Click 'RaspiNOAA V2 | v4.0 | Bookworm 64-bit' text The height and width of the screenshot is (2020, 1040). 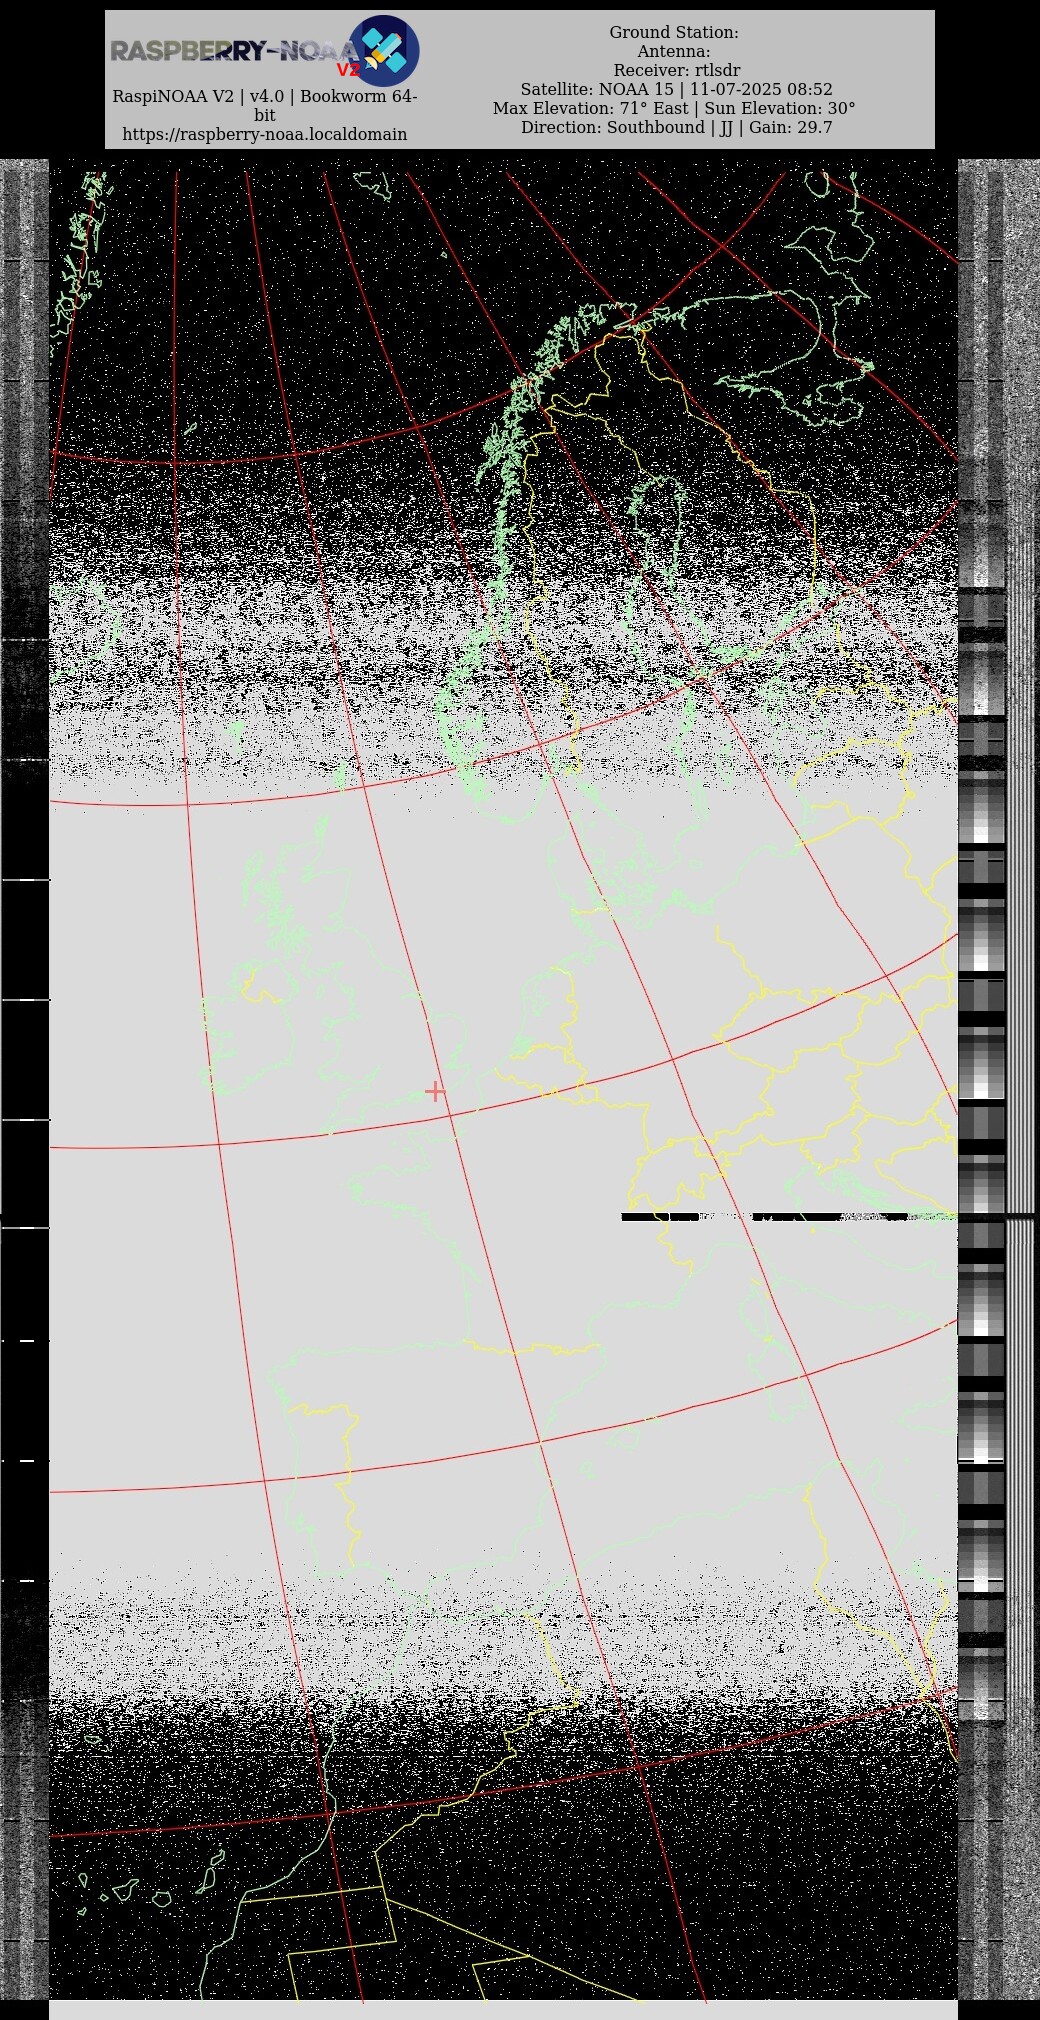265,106
